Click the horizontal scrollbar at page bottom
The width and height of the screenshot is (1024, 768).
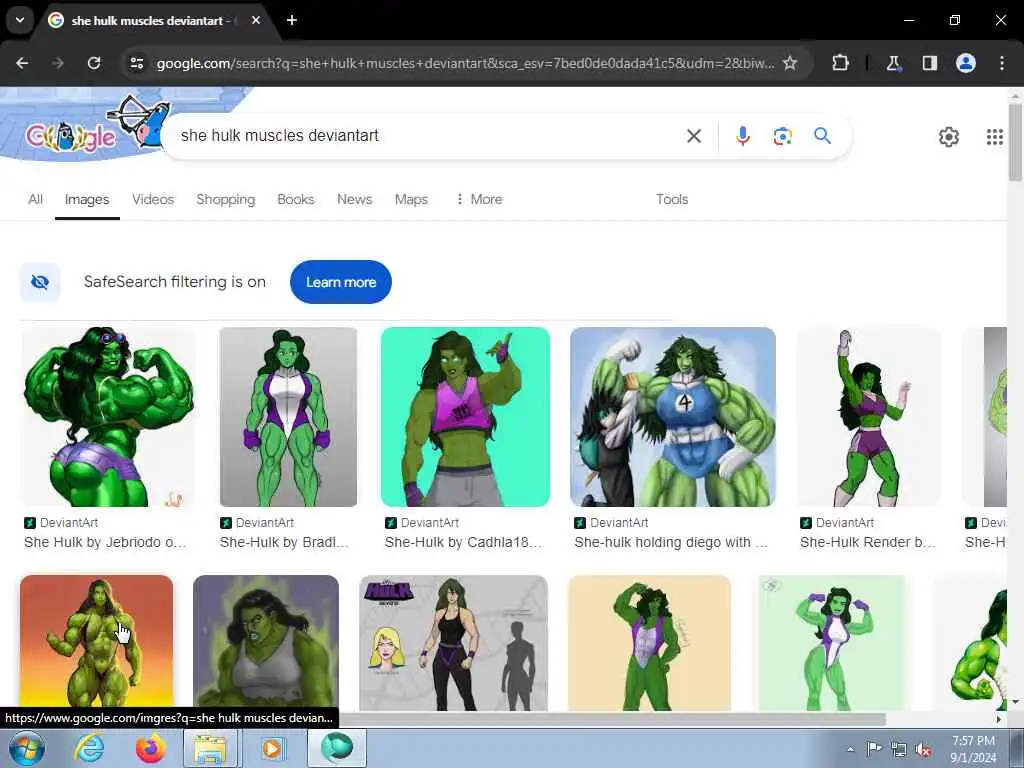click(x=612, y=719)
